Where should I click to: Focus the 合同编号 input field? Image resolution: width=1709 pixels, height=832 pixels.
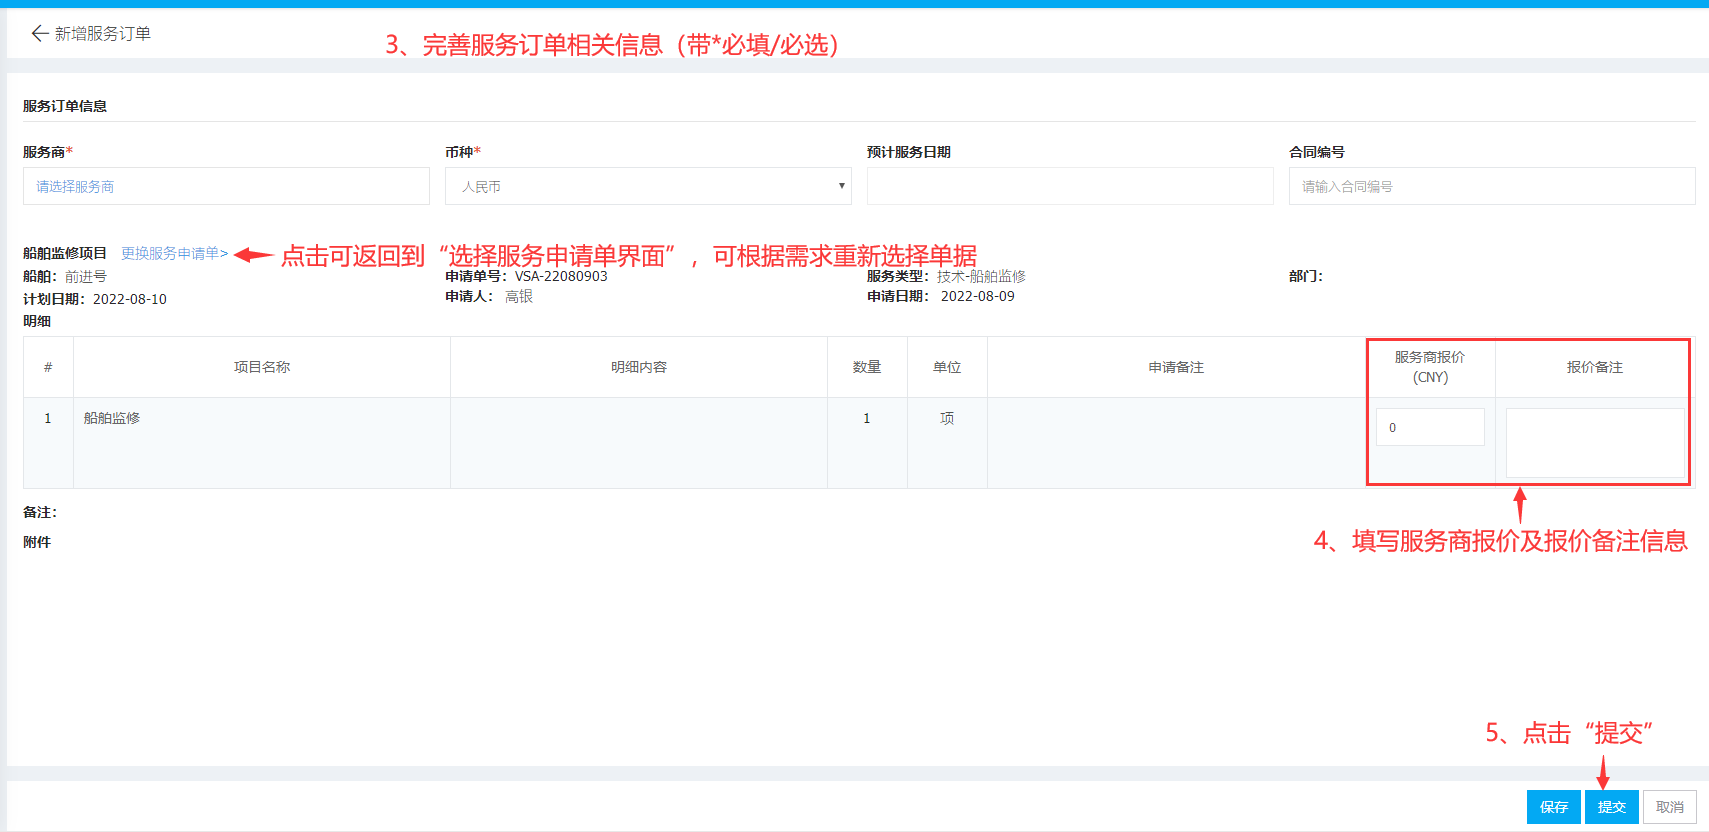(1492, 186)
